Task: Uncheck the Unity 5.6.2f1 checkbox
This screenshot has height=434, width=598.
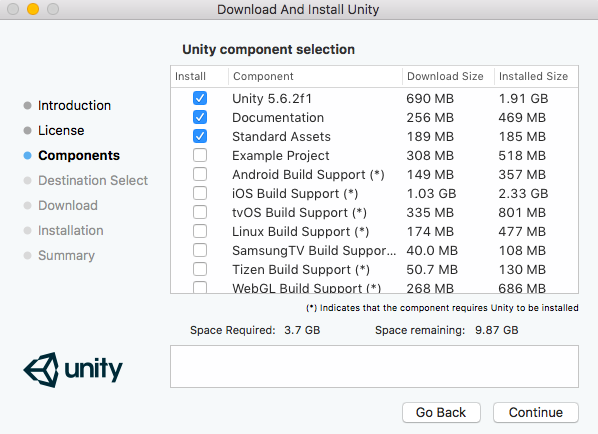Action: (x=200, y=98)
